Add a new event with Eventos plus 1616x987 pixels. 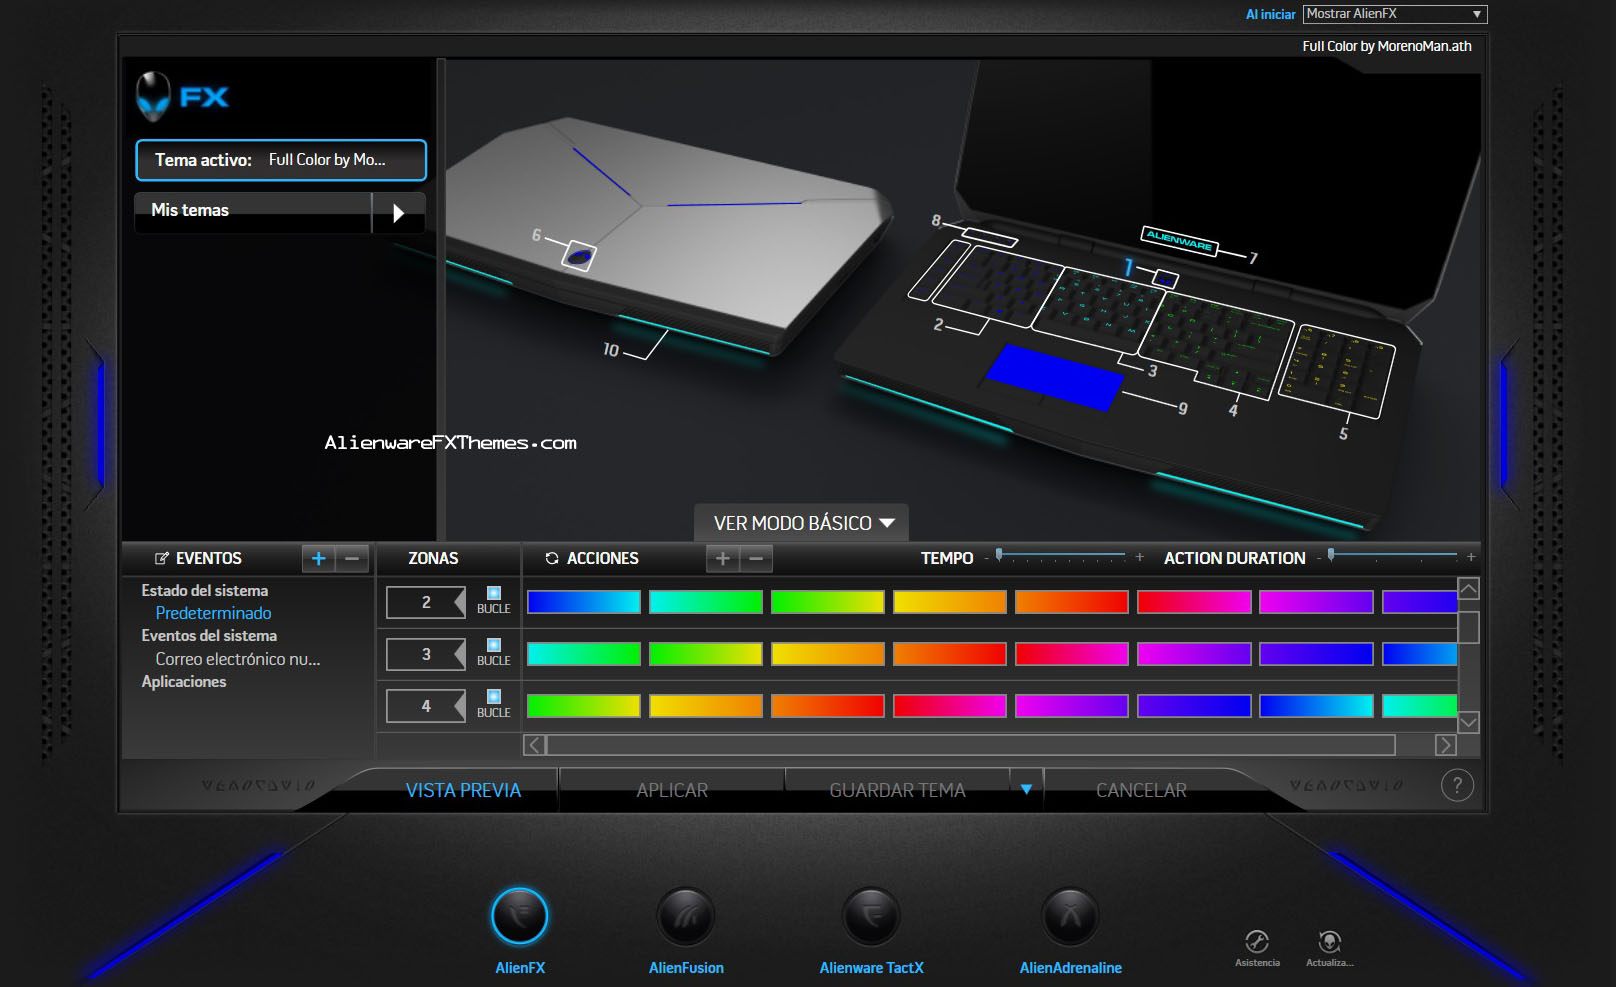point(318,558)
